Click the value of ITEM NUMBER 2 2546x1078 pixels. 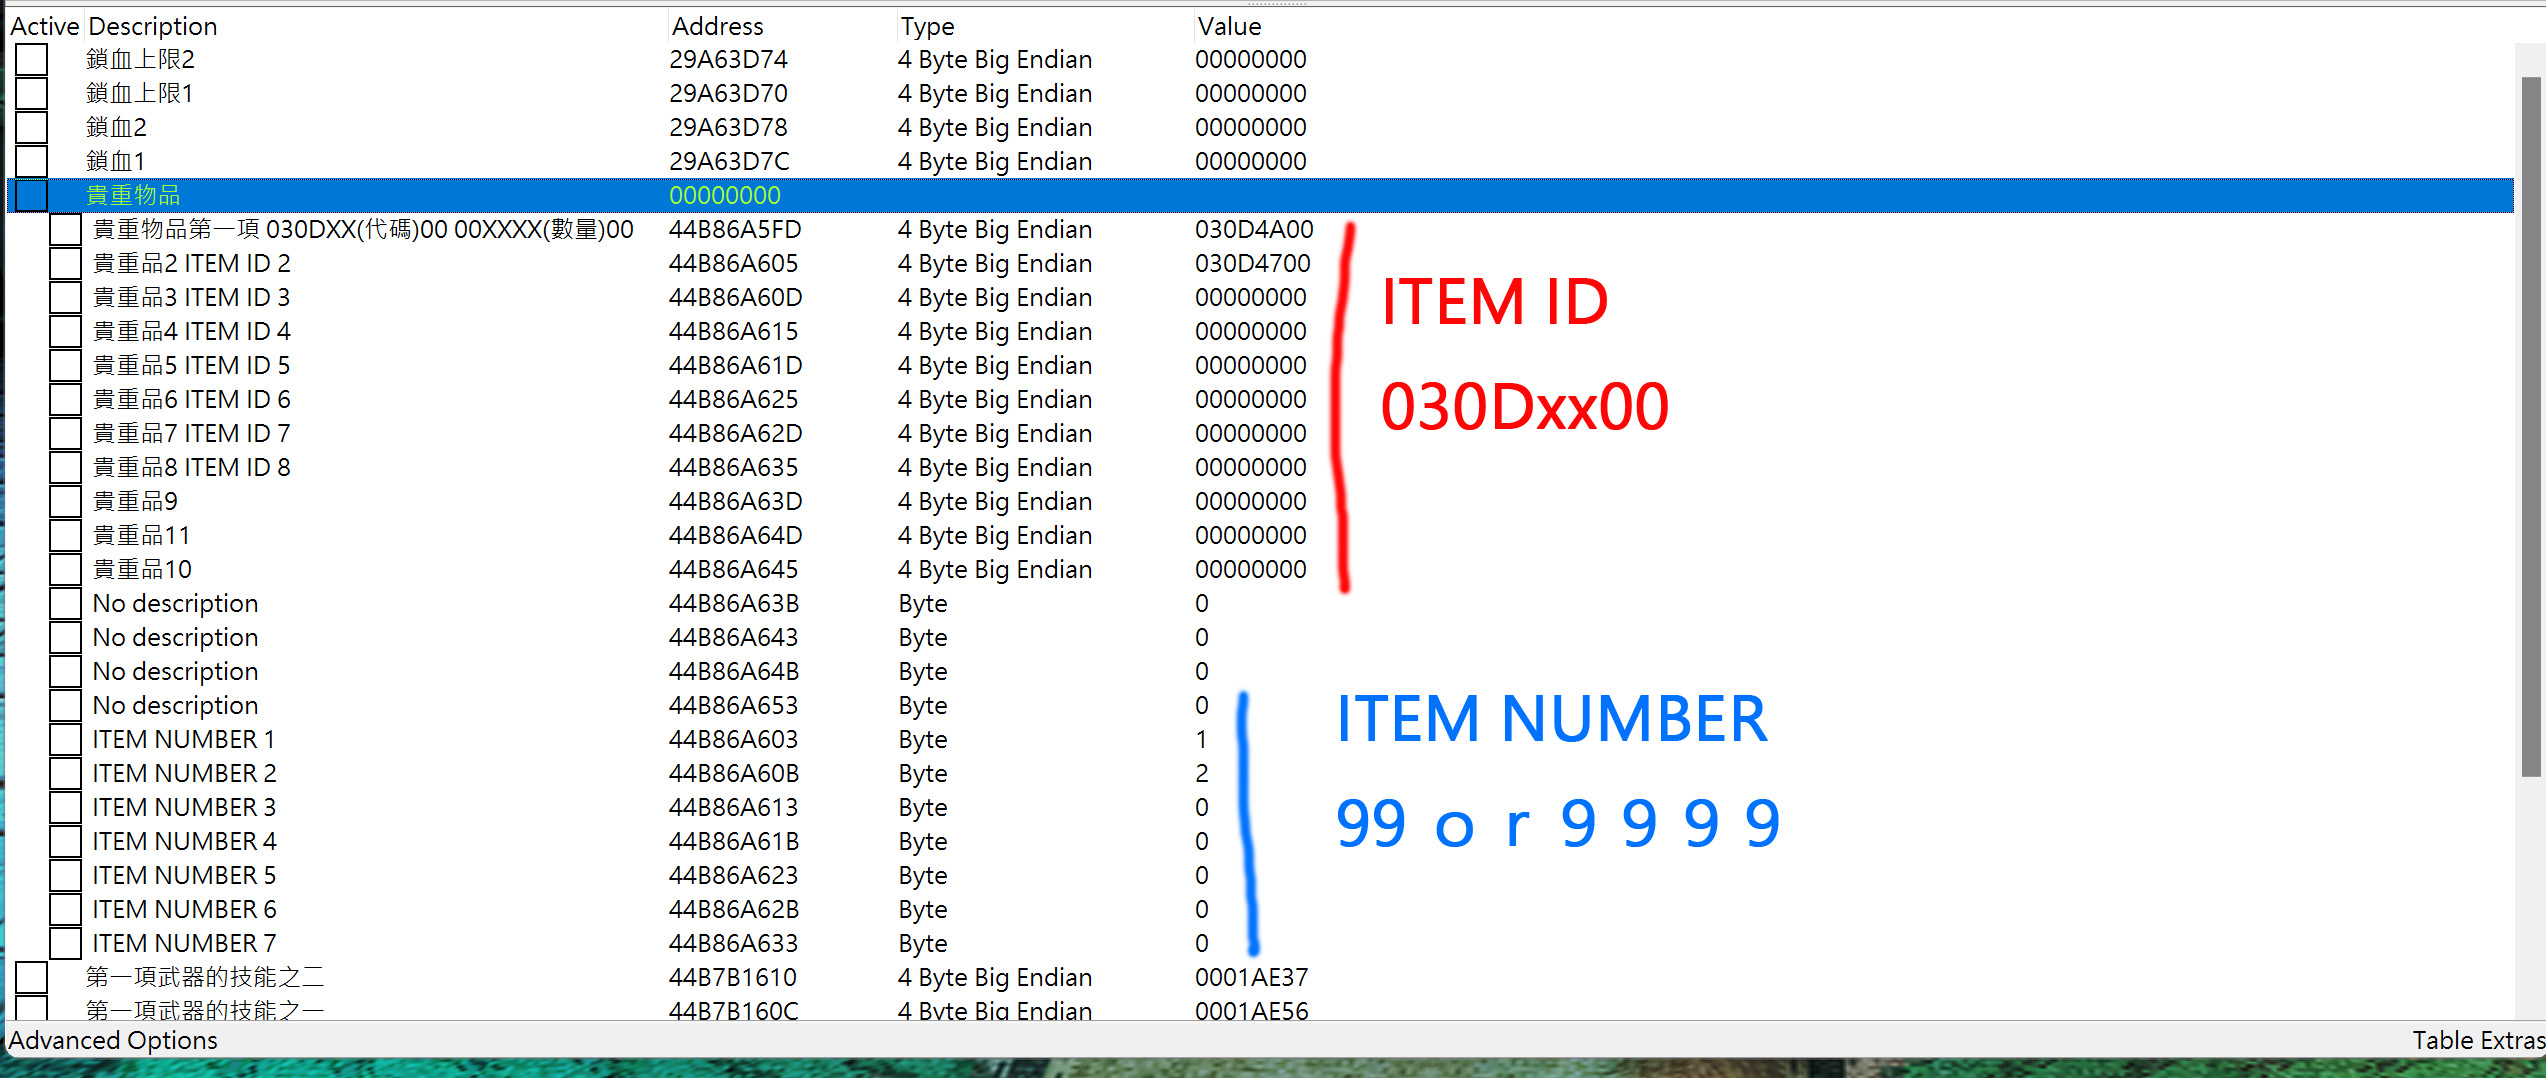(x=1202, y=774)
